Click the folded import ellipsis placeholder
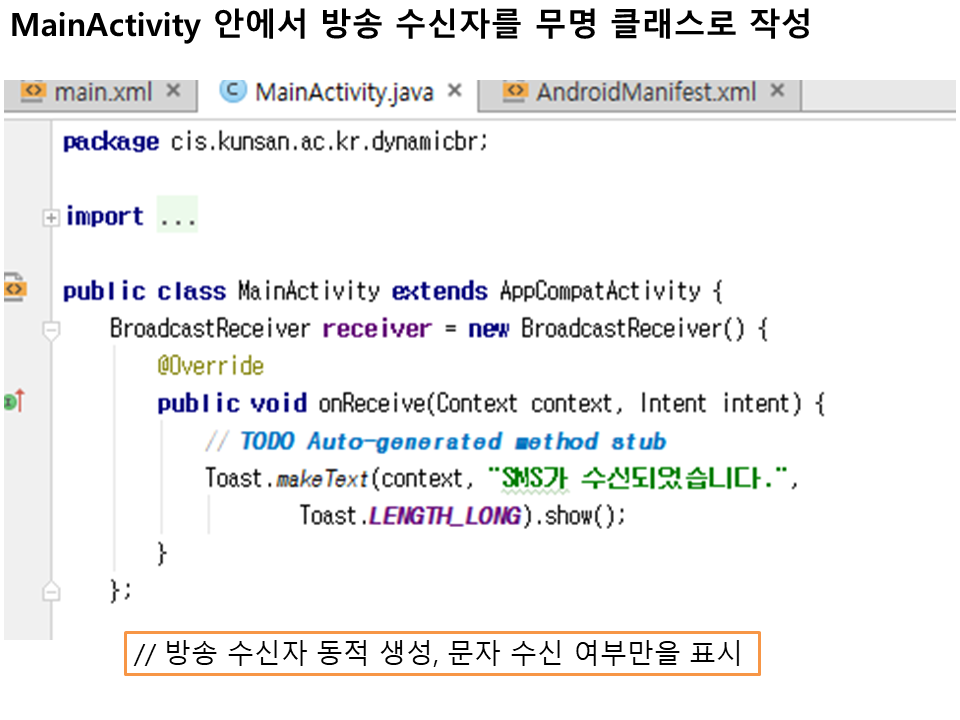This screenshot has height=720, width=960. (178, 217)
